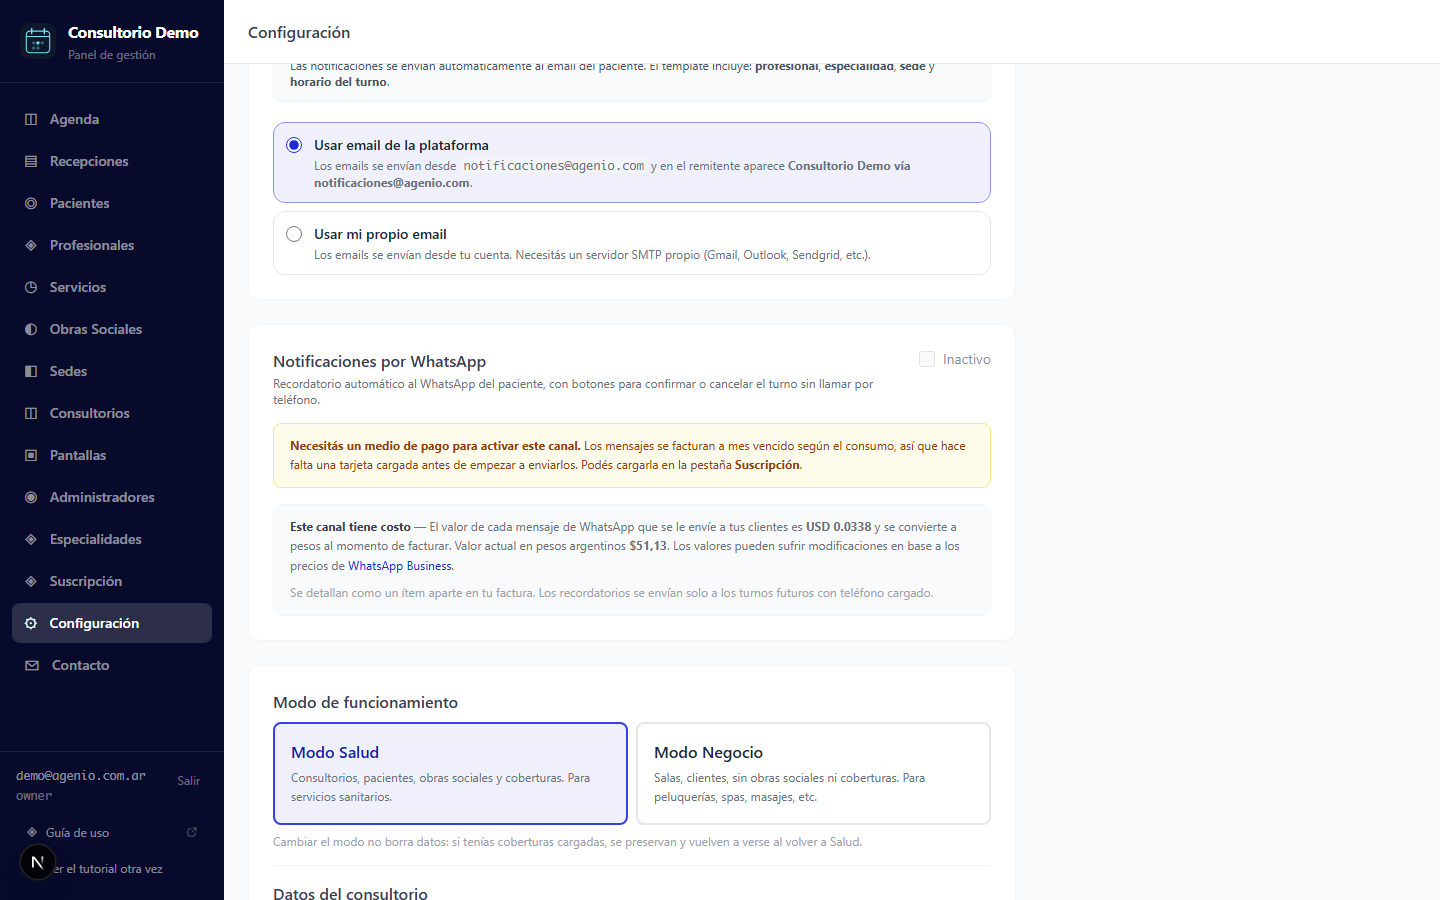Click the Profesionales sidebar icon

[x=31, y=245]
